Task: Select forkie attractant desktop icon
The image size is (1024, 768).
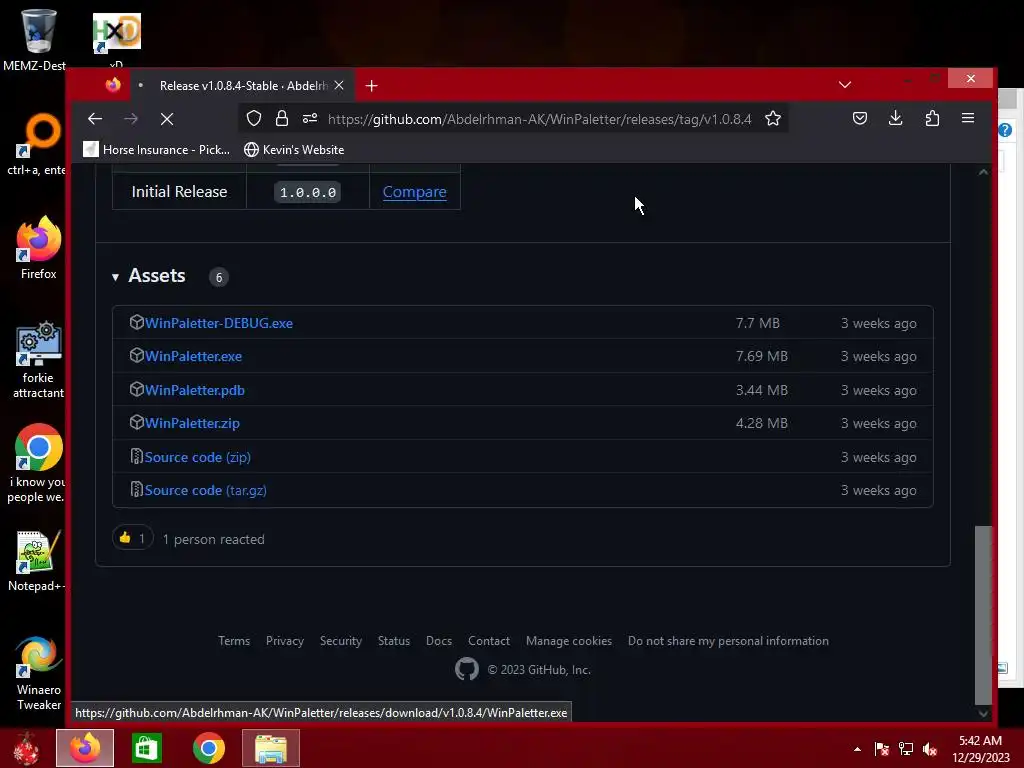Action: (x=39, y=360)
